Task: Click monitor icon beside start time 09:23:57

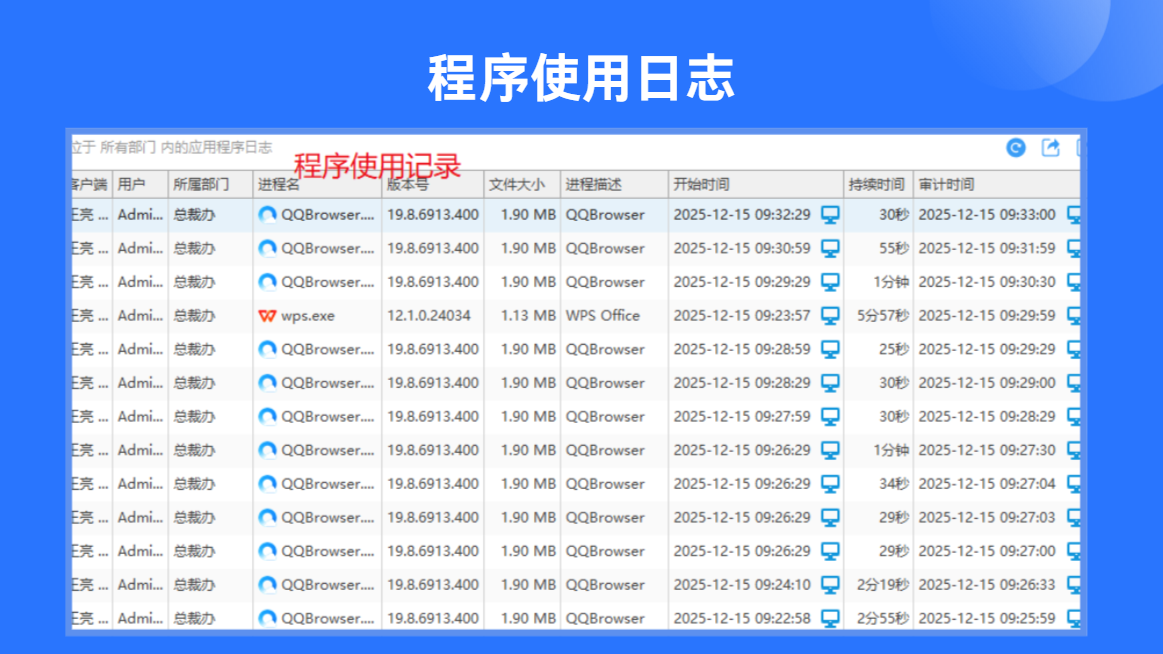Action: tap(830, 316)
